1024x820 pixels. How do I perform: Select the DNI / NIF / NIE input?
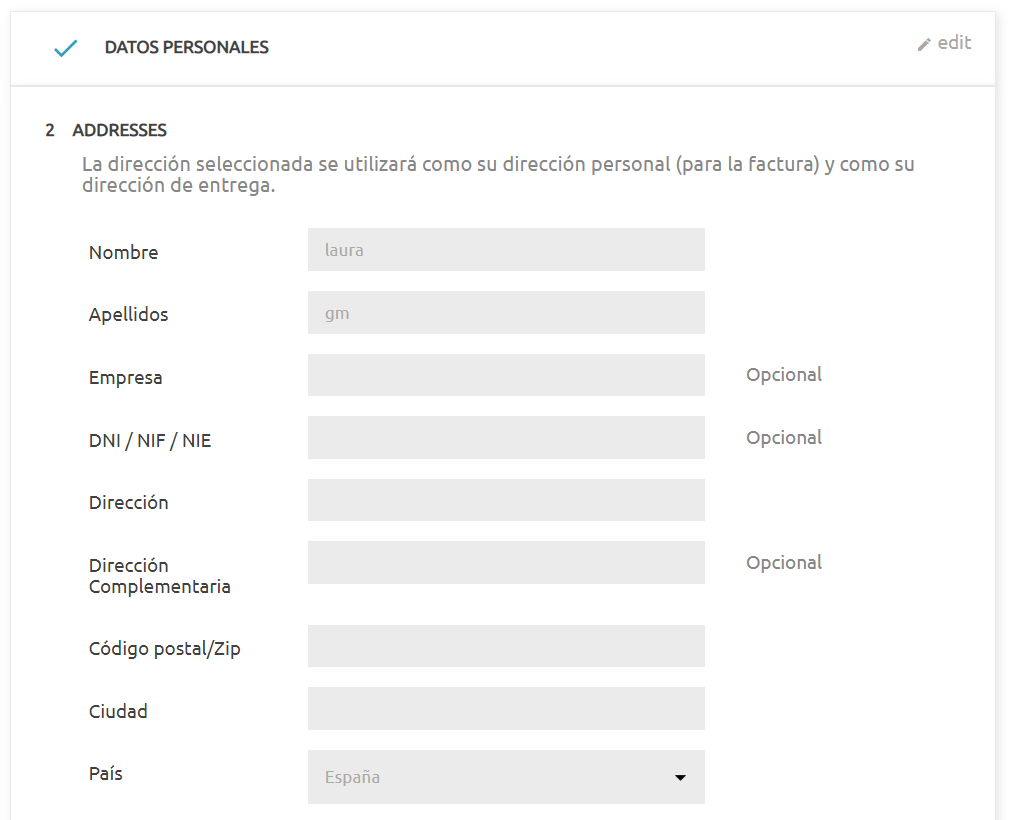(506, 438)
